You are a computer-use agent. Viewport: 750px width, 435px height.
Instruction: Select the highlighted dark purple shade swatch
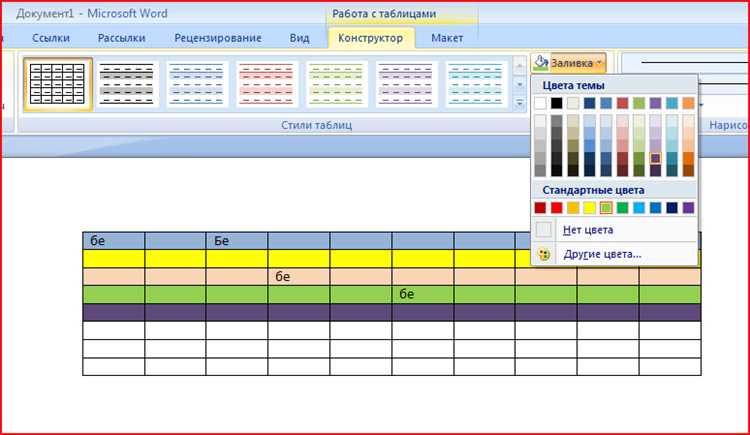[x=655, y=158]
